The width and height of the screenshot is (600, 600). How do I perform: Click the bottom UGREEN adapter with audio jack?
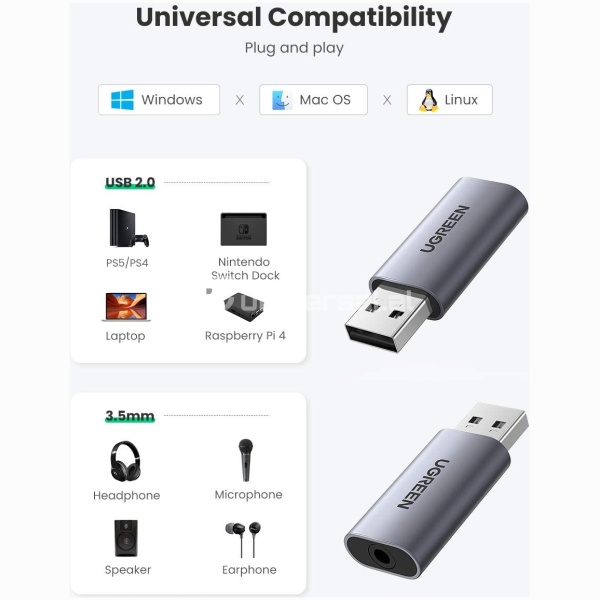pyautogui.click(x=436, y=492)
